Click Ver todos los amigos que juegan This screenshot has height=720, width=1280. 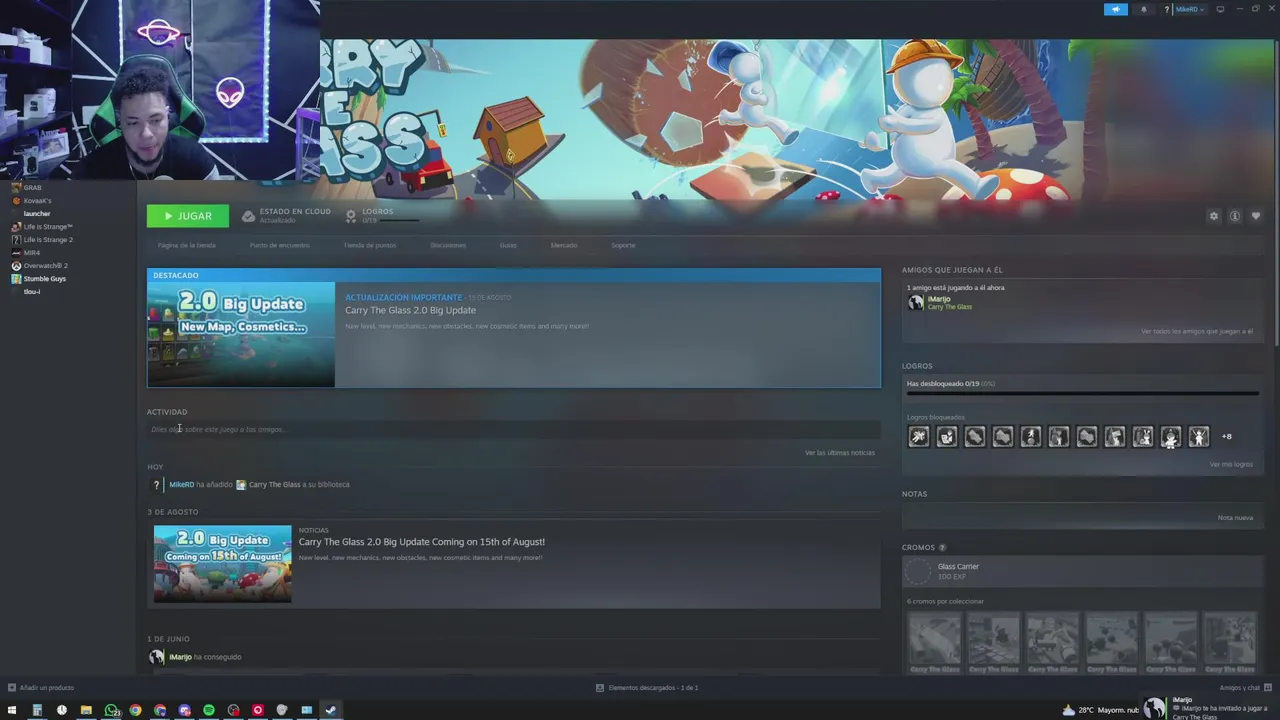1197,331
